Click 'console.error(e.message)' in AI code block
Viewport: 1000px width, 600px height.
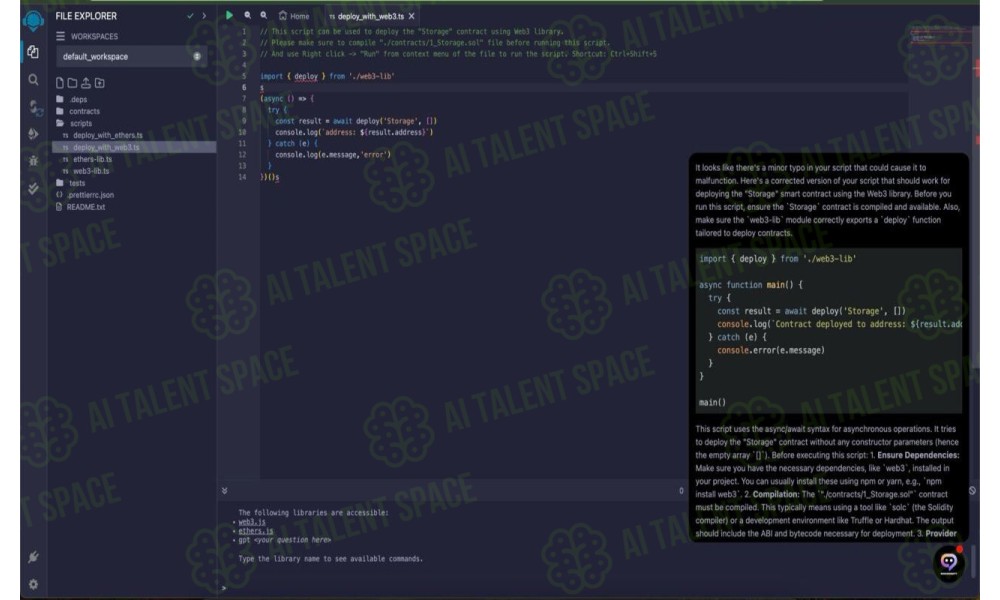770,350
